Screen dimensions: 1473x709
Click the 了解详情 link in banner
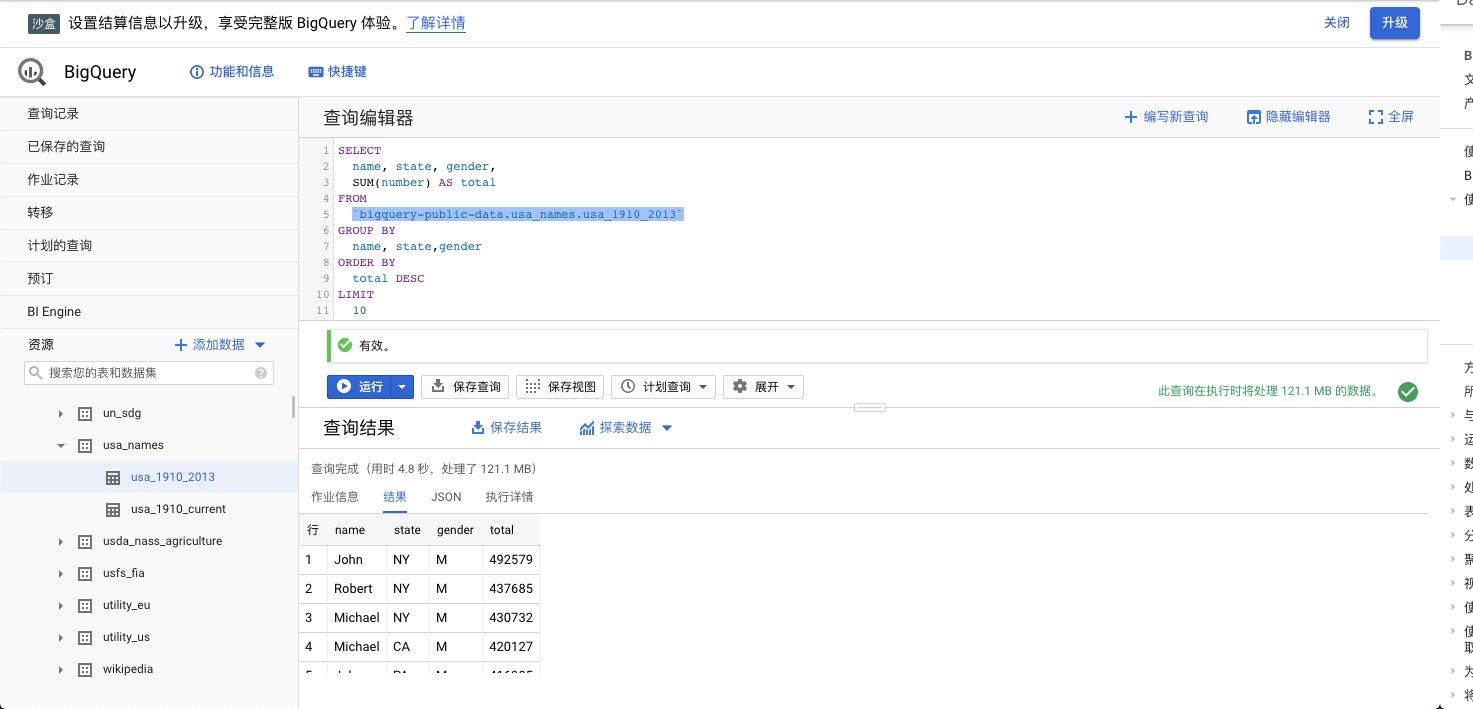pos(436,23)
